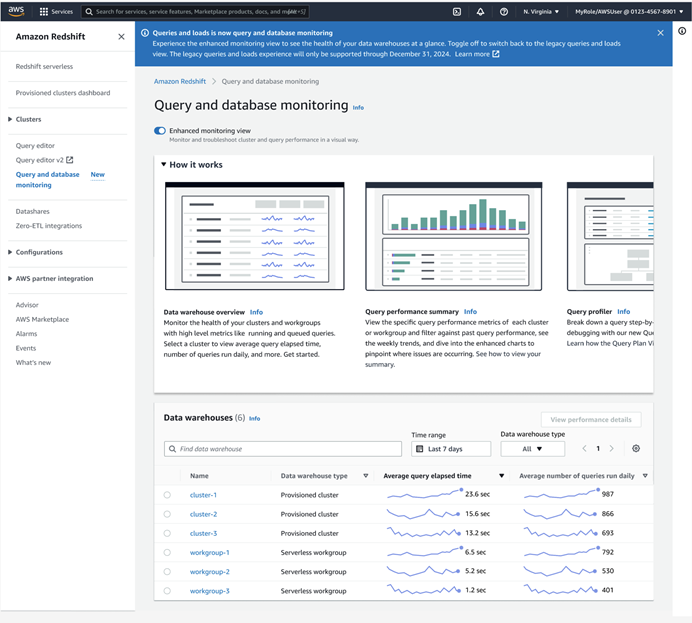Open Redshift serverless in the sidebar

tap(44, 67)
